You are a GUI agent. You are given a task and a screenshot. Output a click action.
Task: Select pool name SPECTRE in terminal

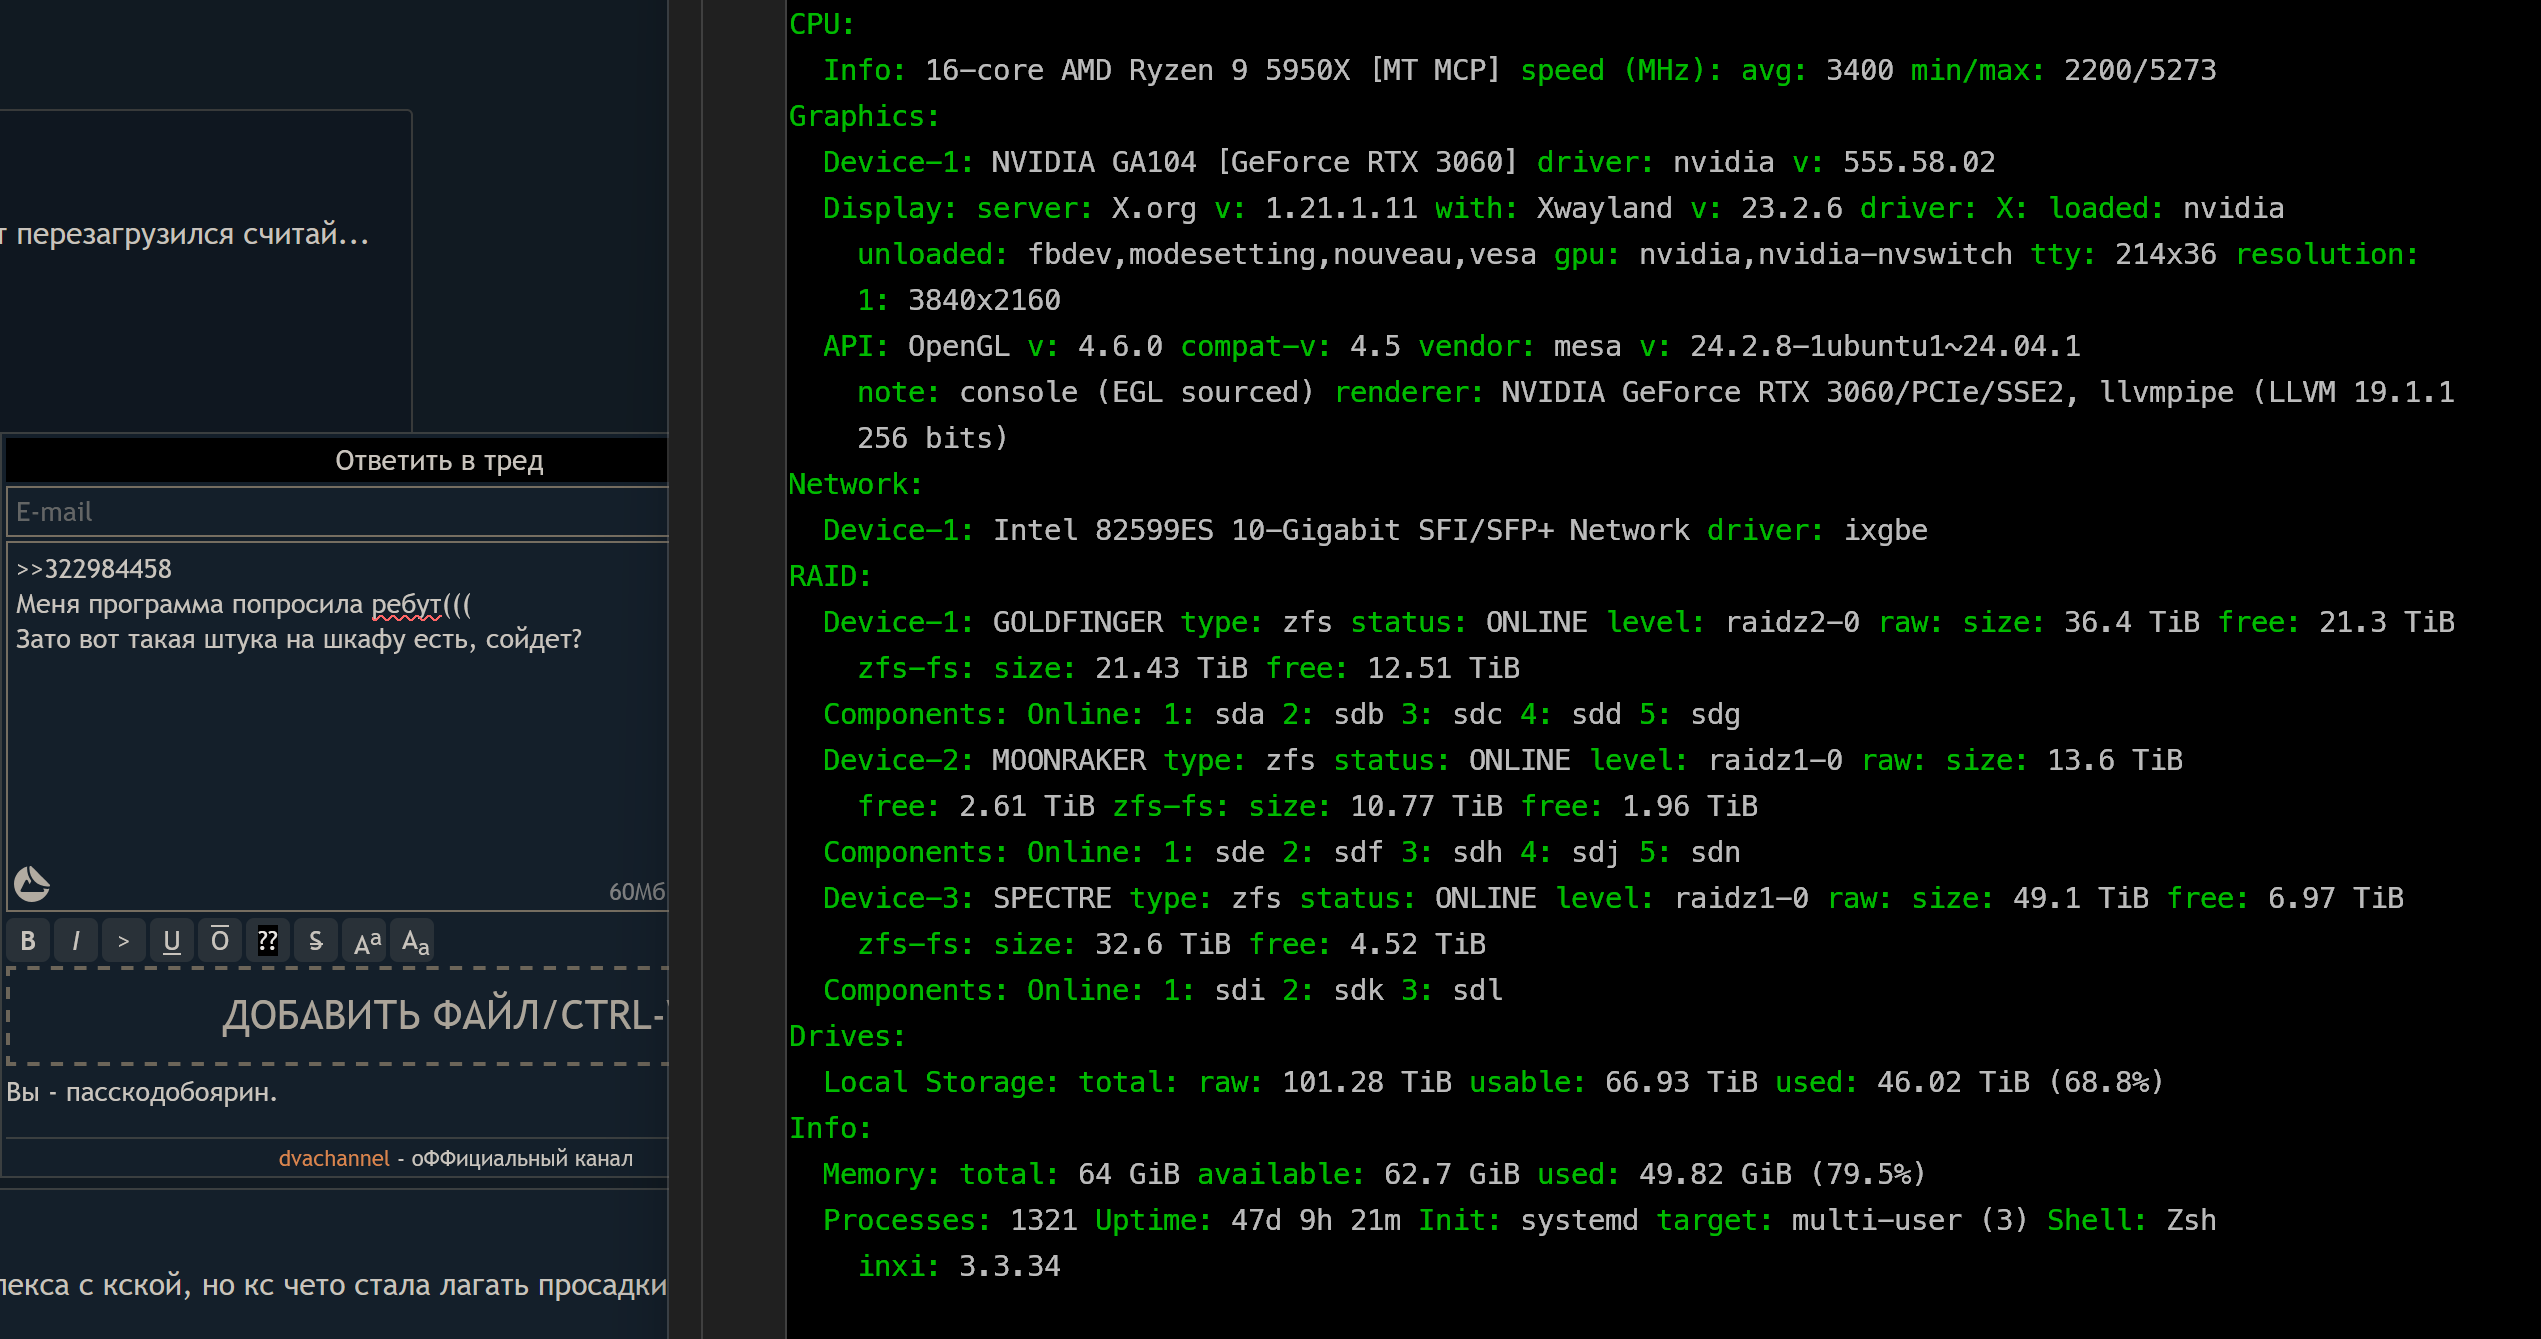(1052, 898)
